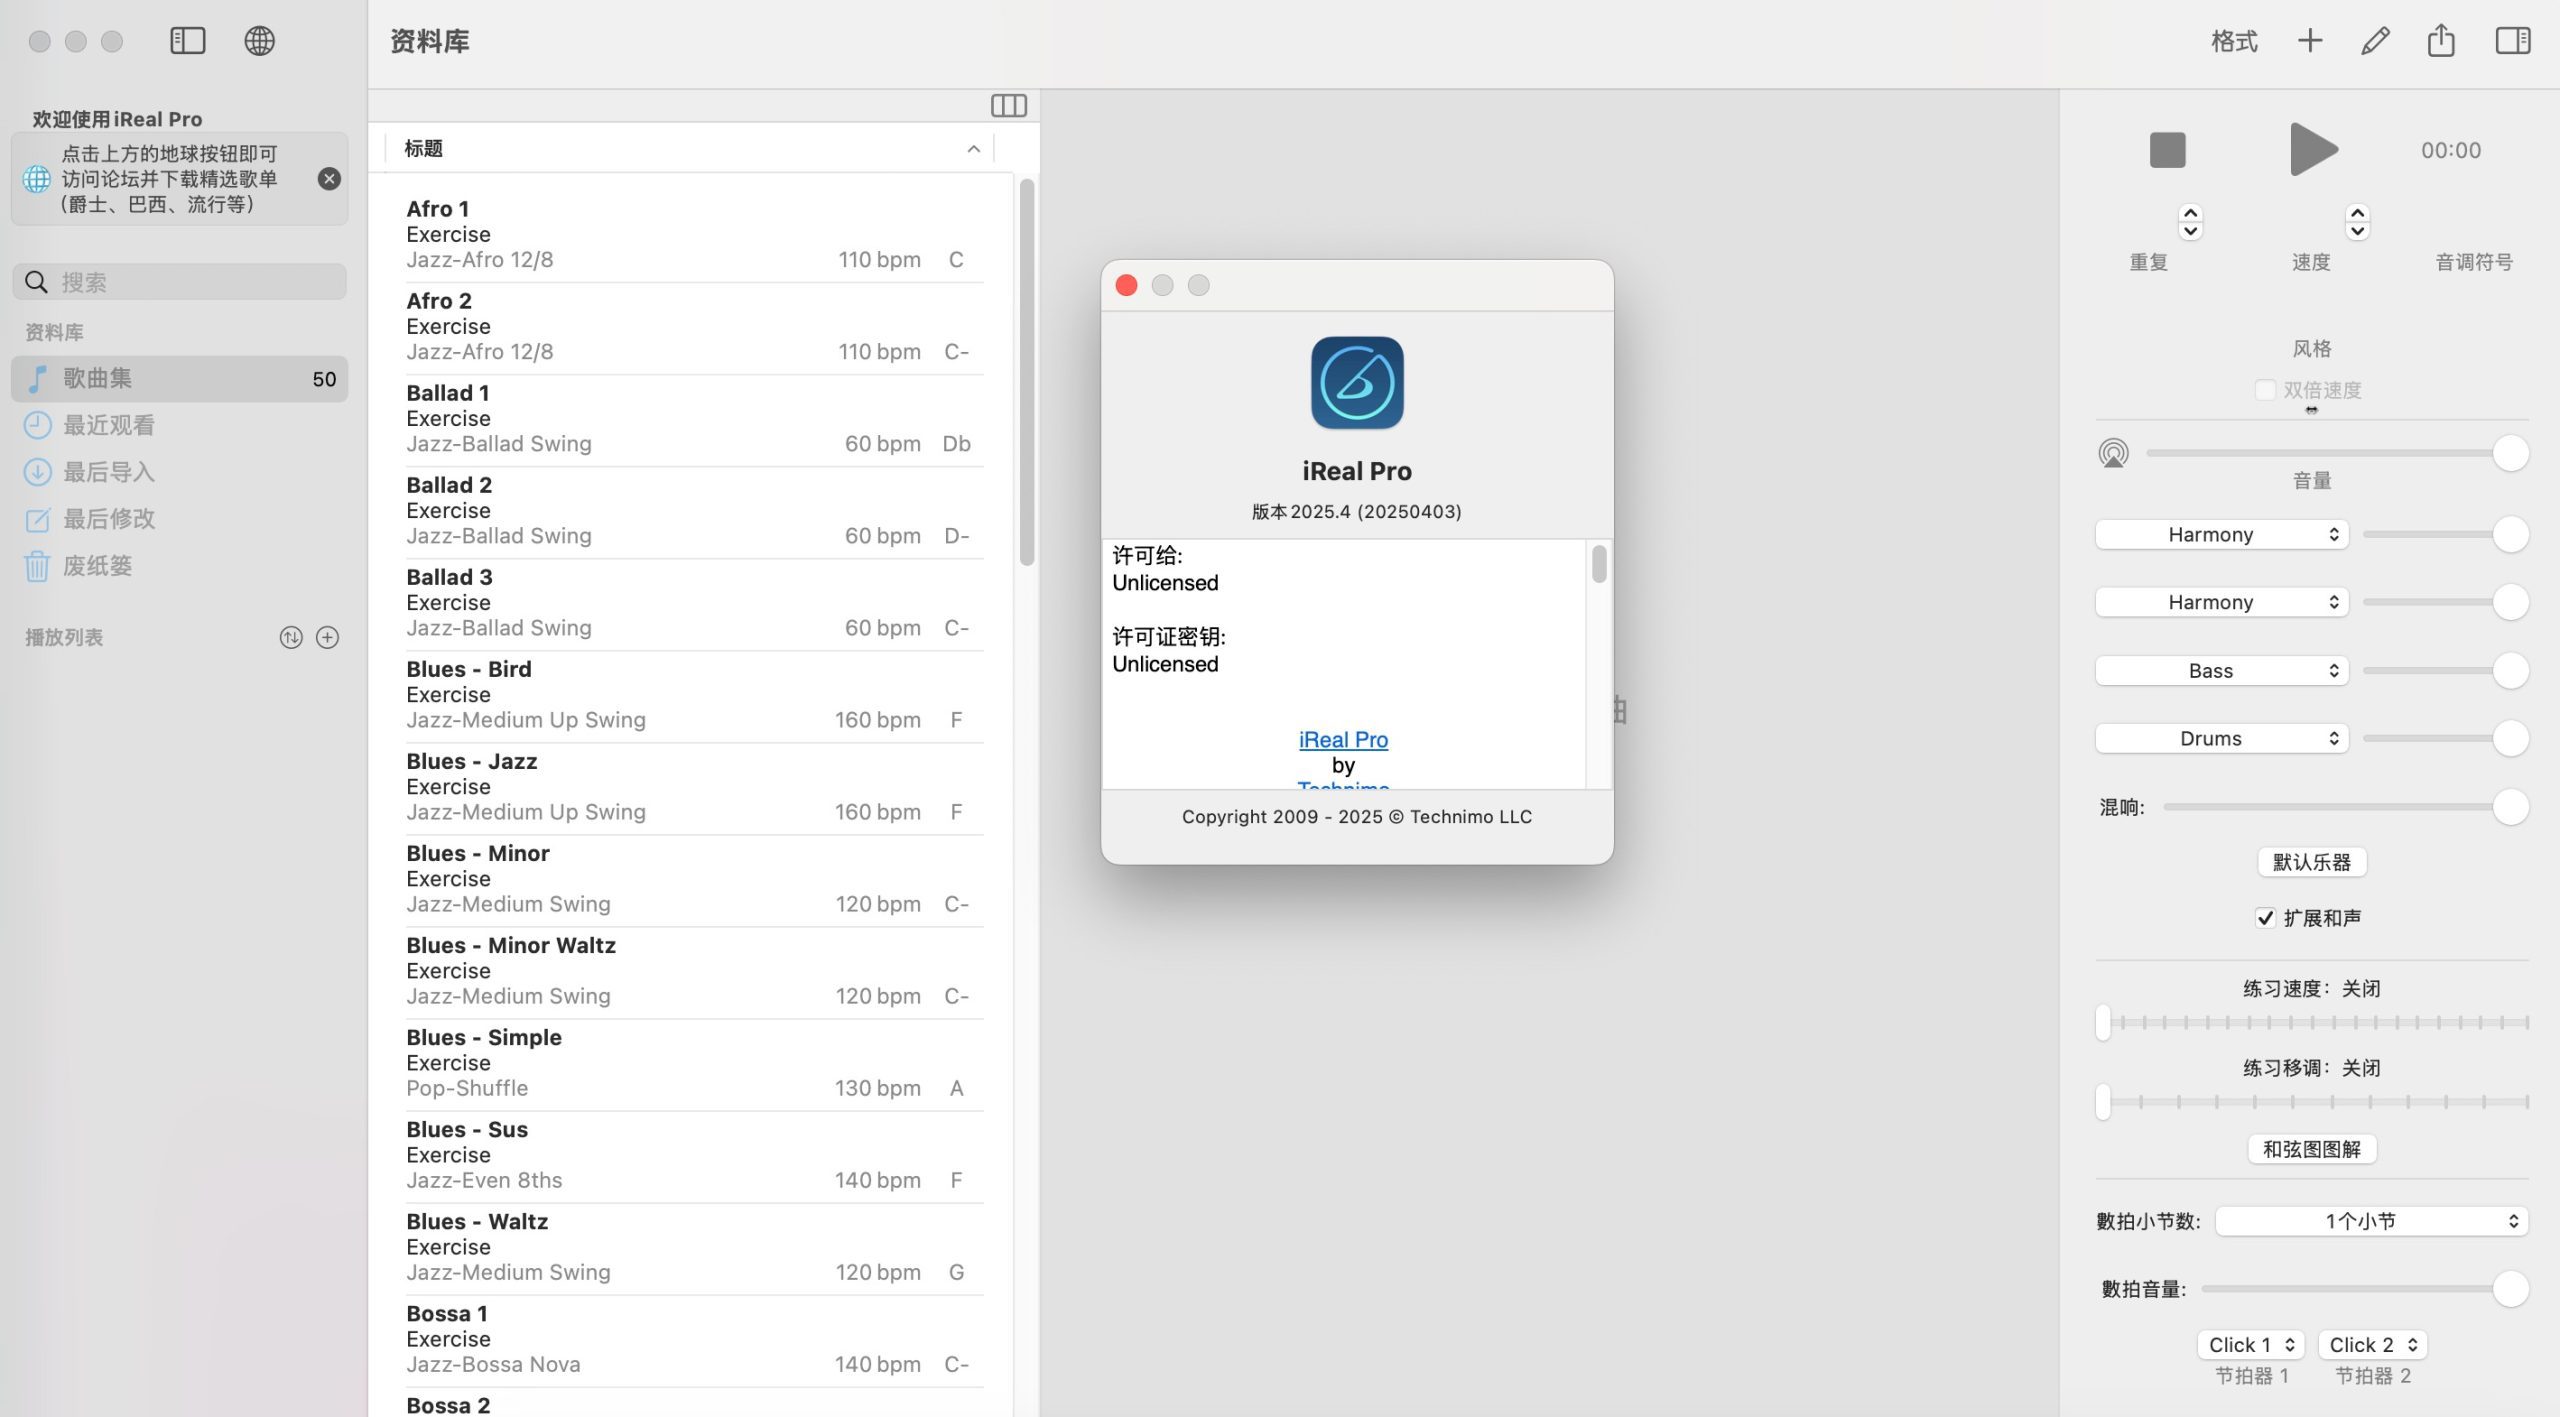Open the Drums instrument dropdown

pos(2221,739)
